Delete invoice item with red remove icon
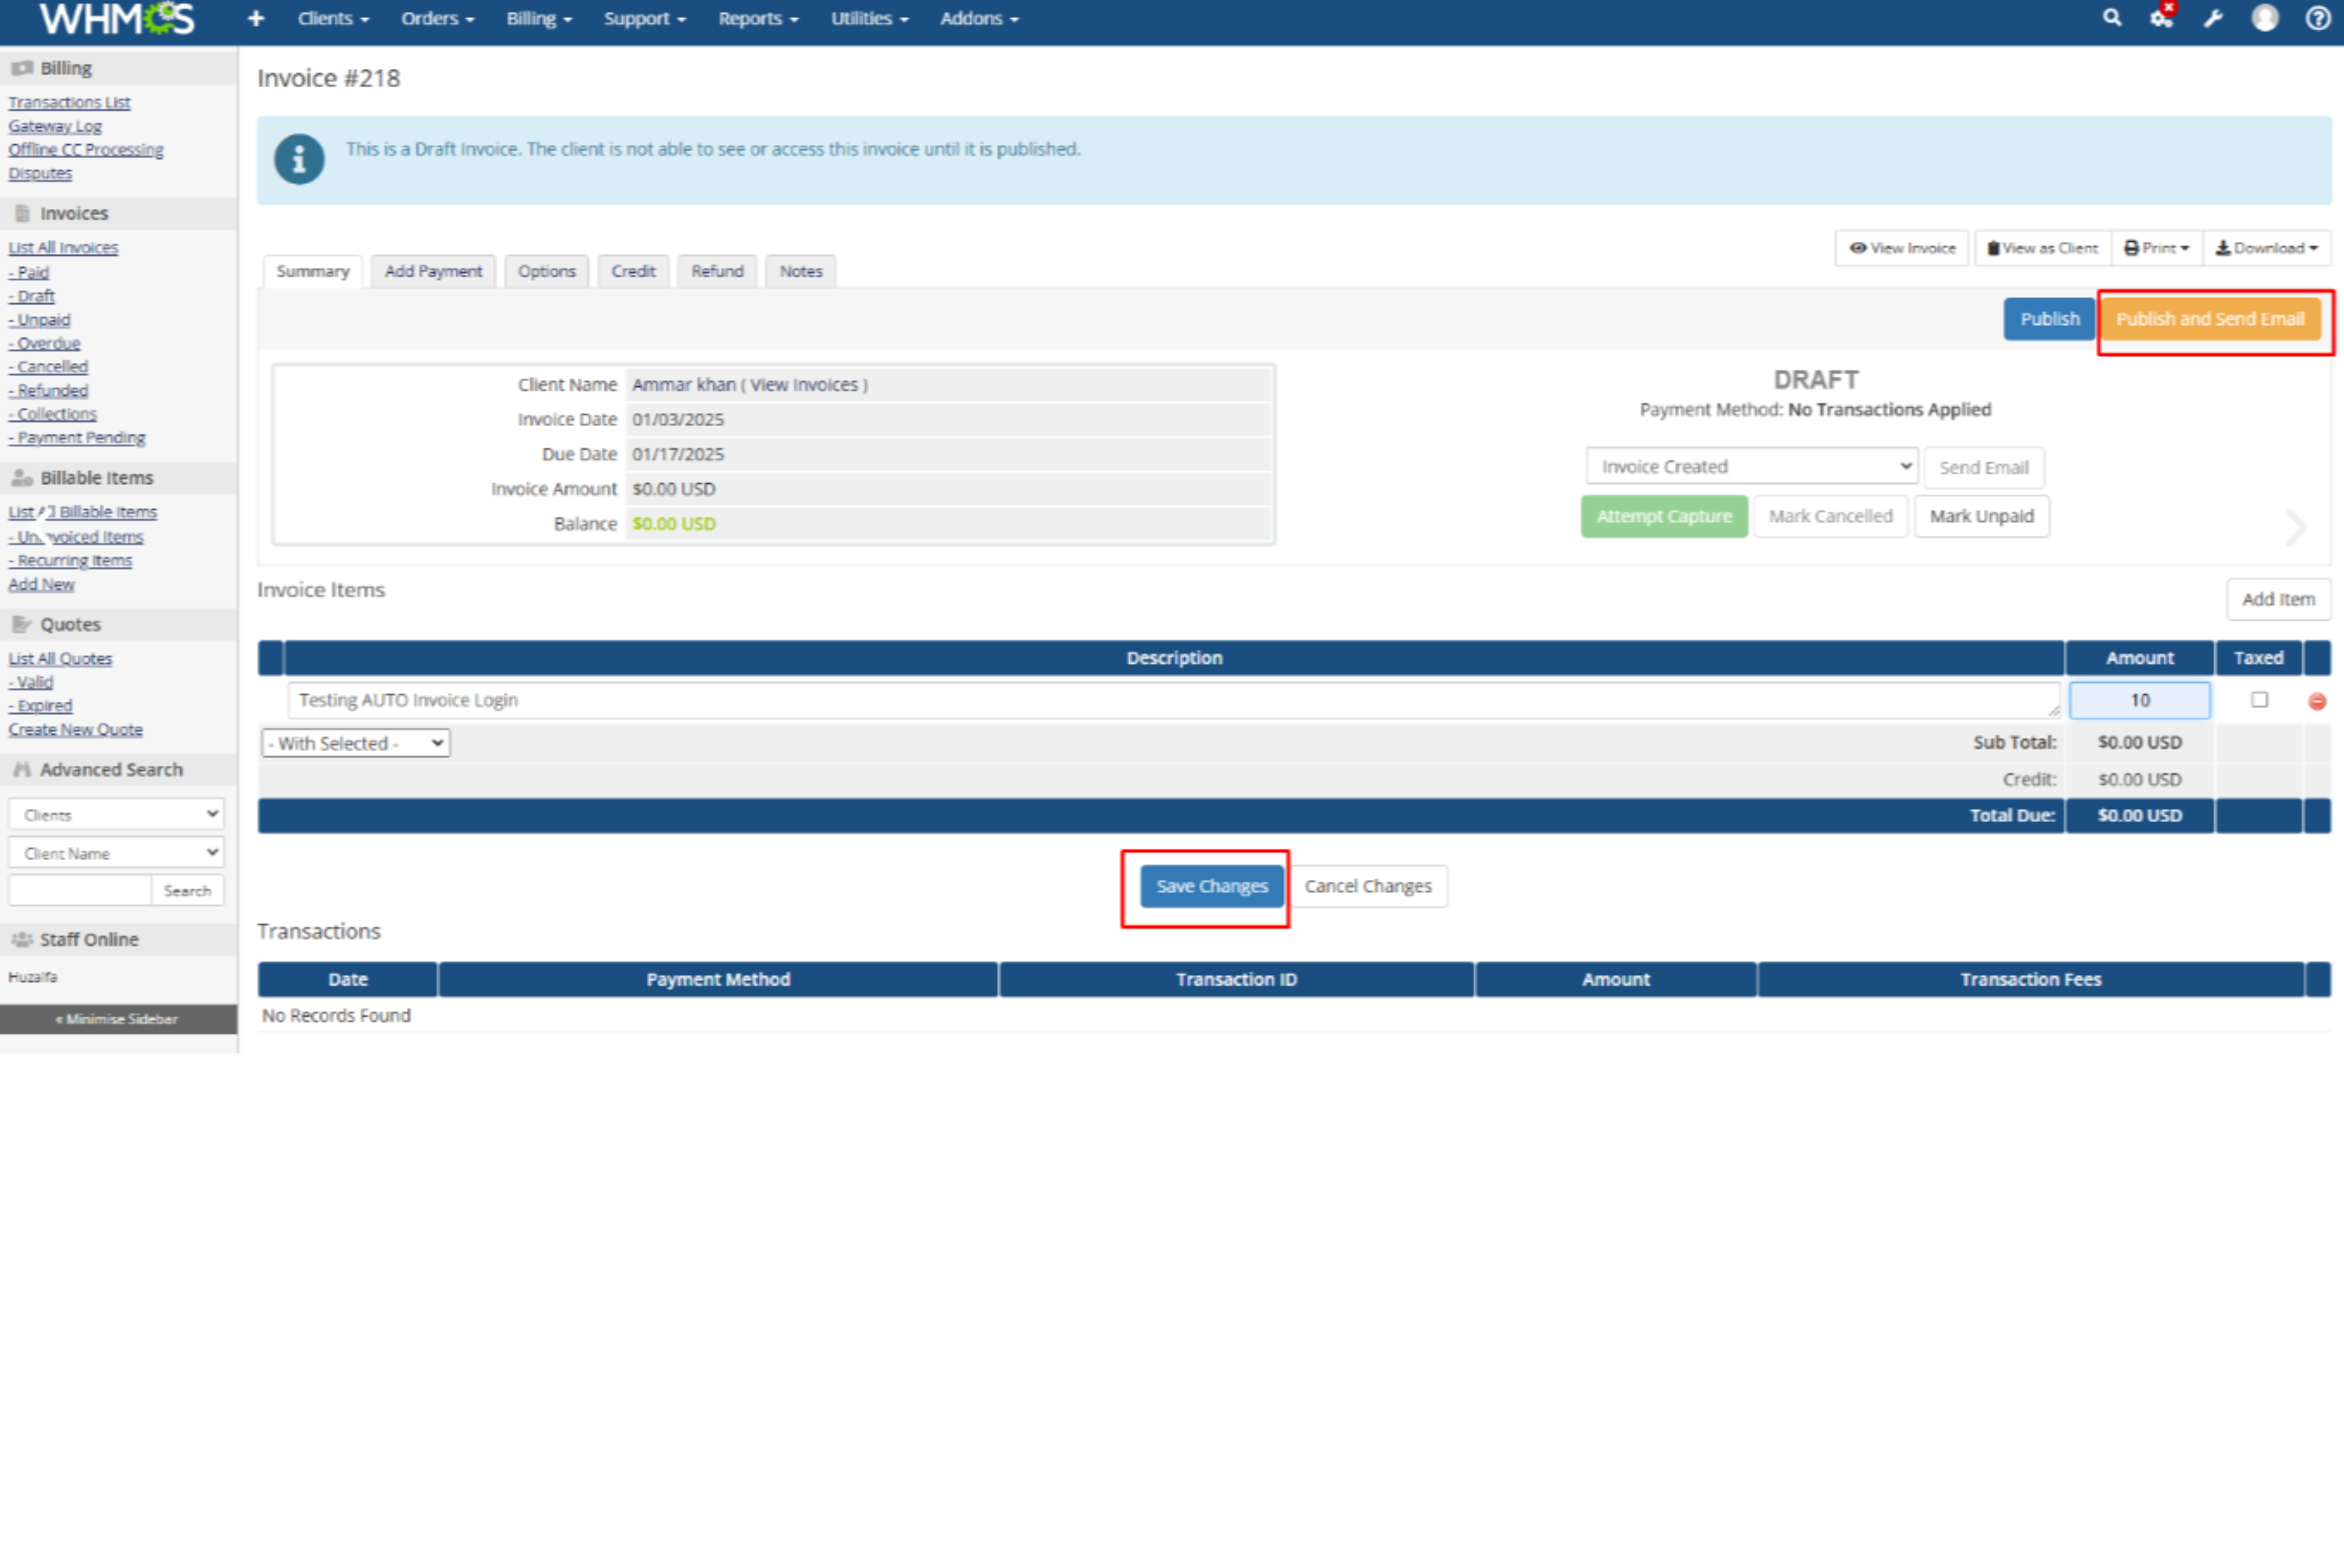This screenshot has height=1563, width=2344. click(2317, 701)
